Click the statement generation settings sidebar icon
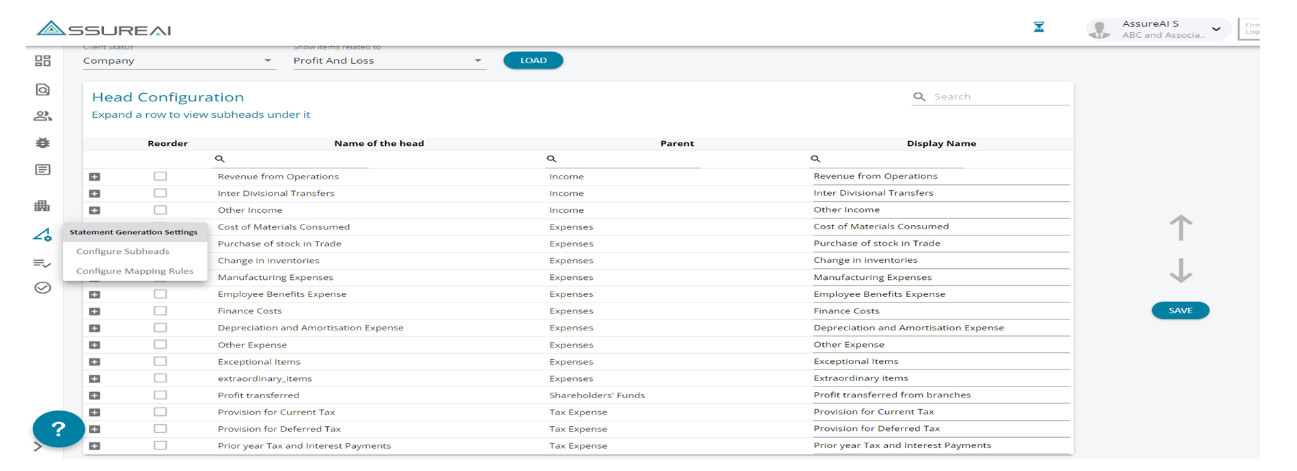 tap(42, 235)
